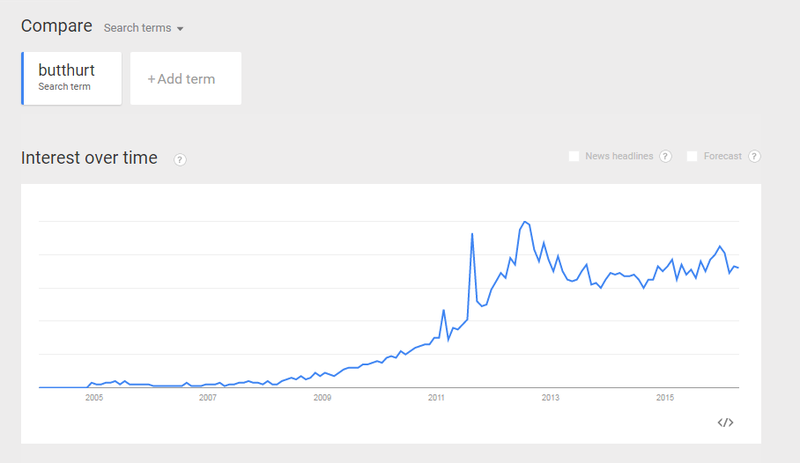Click the help icon beside Forecast
This screenshot has width=800, height=463.
(x=754, y=156)
